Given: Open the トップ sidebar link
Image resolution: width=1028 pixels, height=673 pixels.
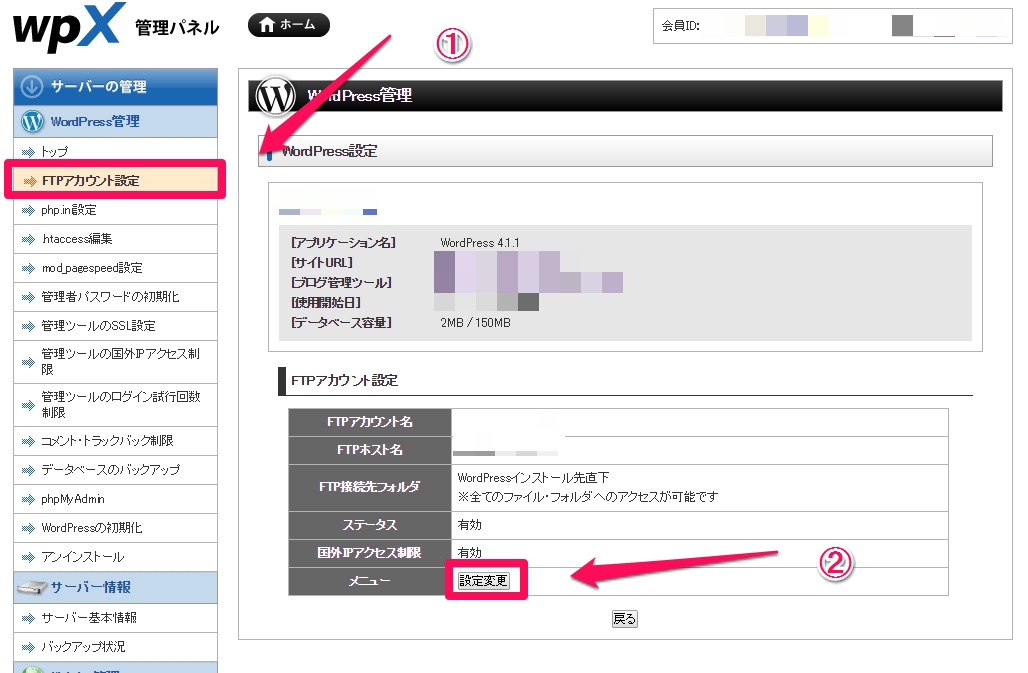Looking at the screenshot, I should coord(115,152).
